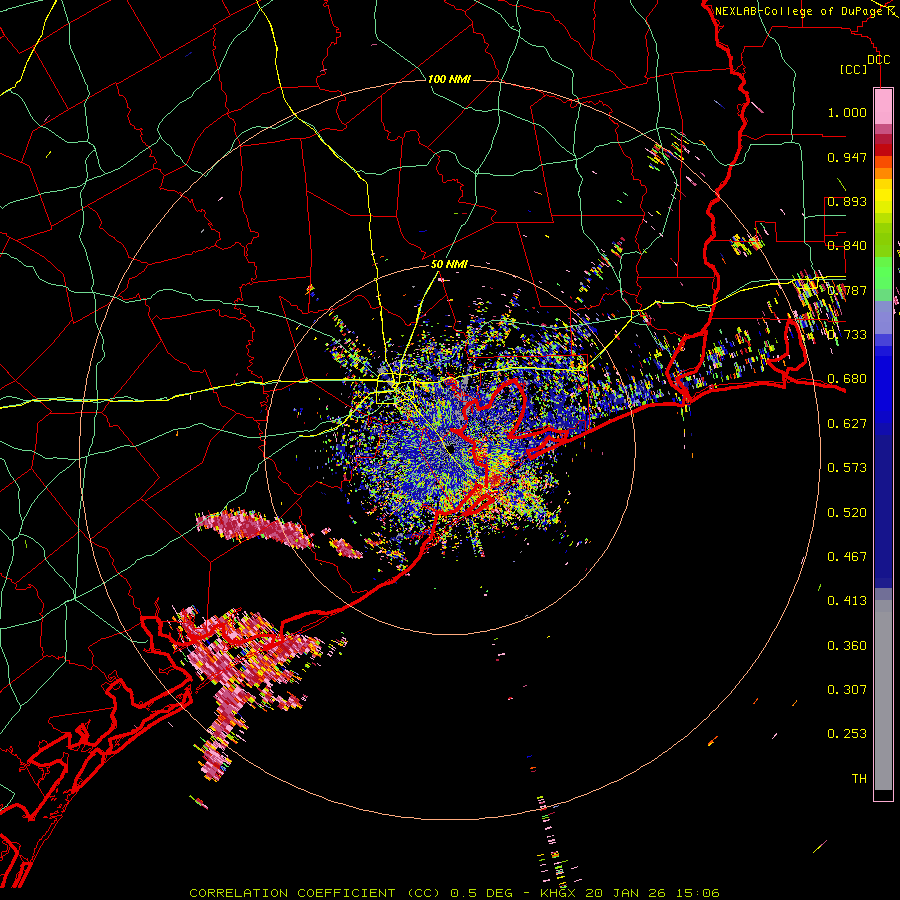
Task: Click the 100 NMI range ring label
Action: [x=449, y=79]
